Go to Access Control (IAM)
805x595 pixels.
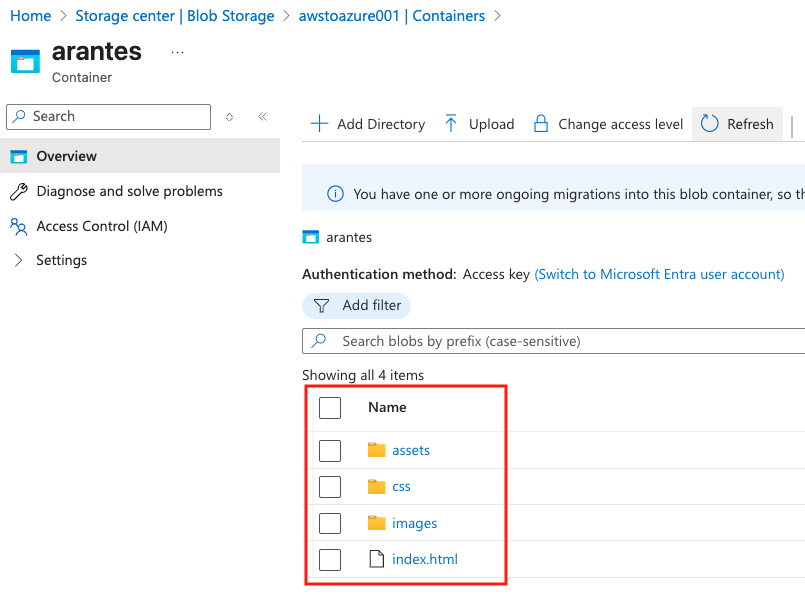[x=101, y=226]
